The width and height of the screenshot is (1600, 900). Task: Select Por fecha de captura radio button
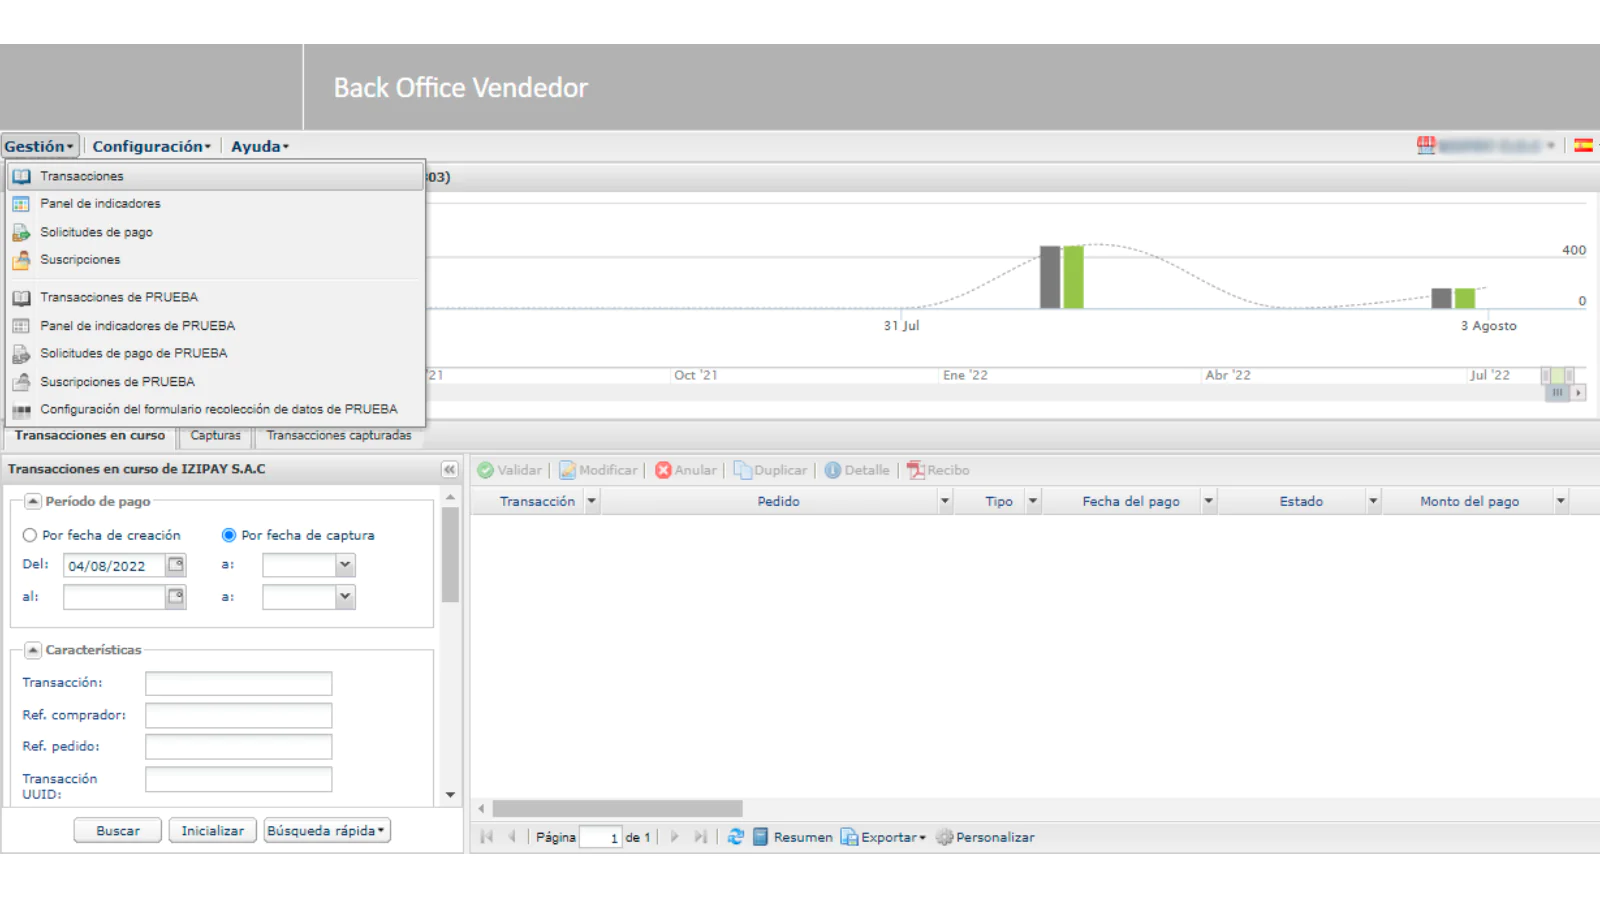(229, 535)
